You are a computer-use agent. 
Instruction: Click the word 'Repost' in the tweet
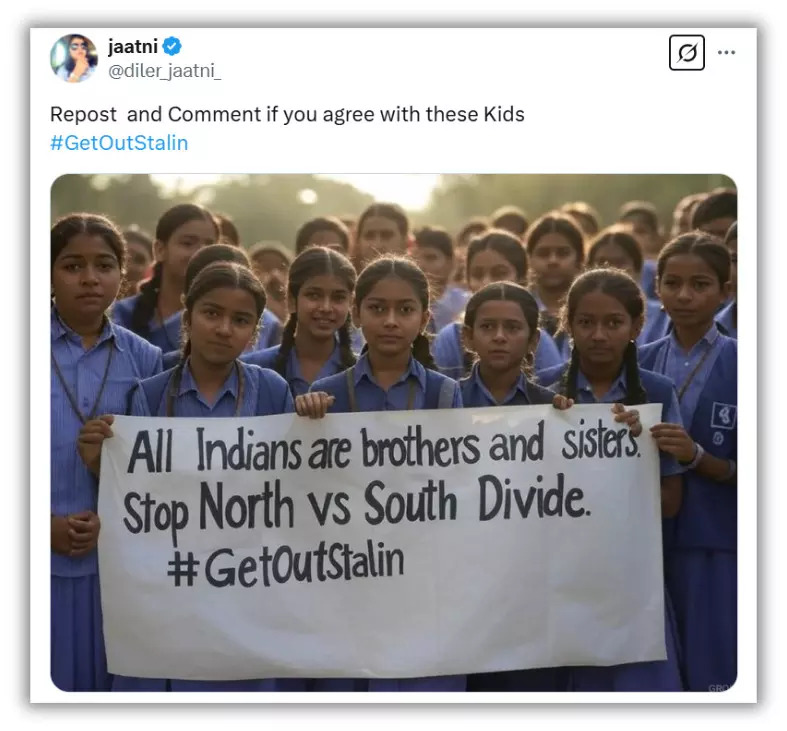point(83,114)
